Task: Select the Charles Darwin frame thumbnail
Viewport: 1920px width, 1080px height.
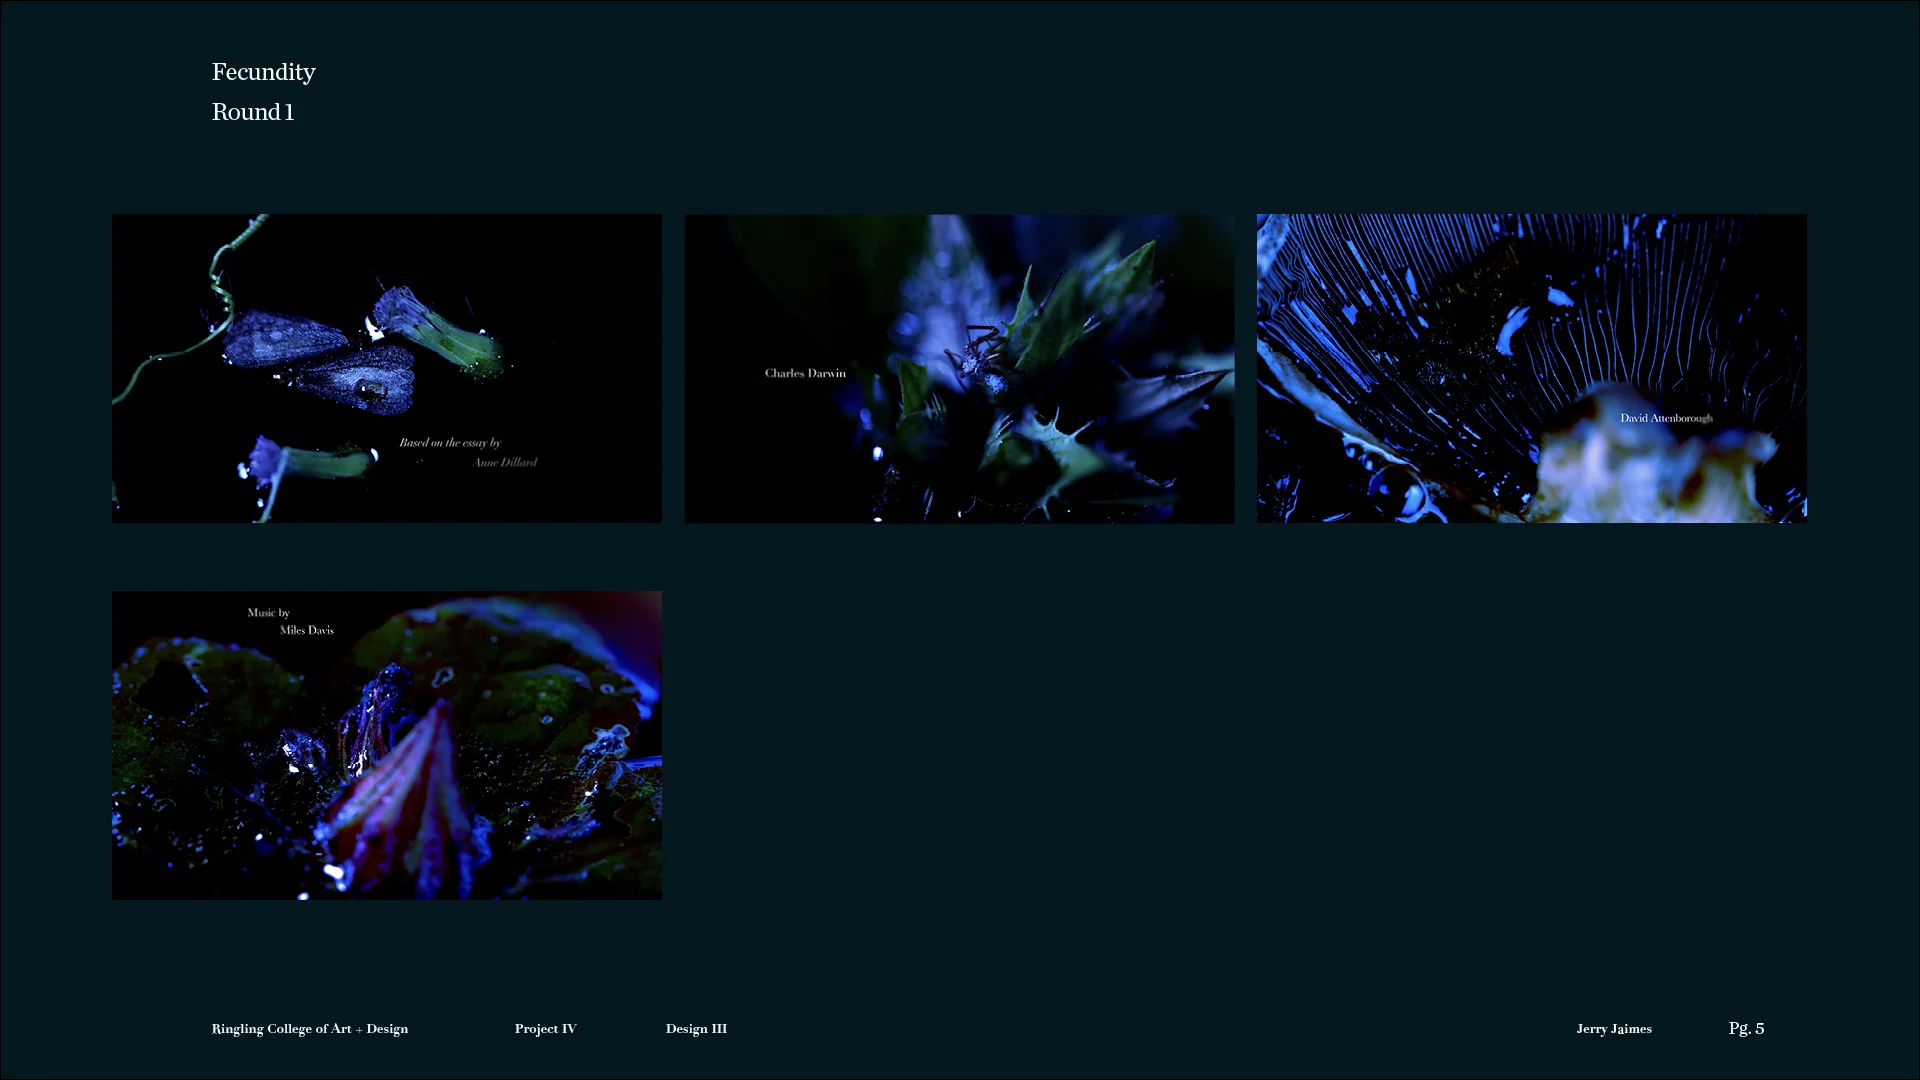Action: [958, 368]
